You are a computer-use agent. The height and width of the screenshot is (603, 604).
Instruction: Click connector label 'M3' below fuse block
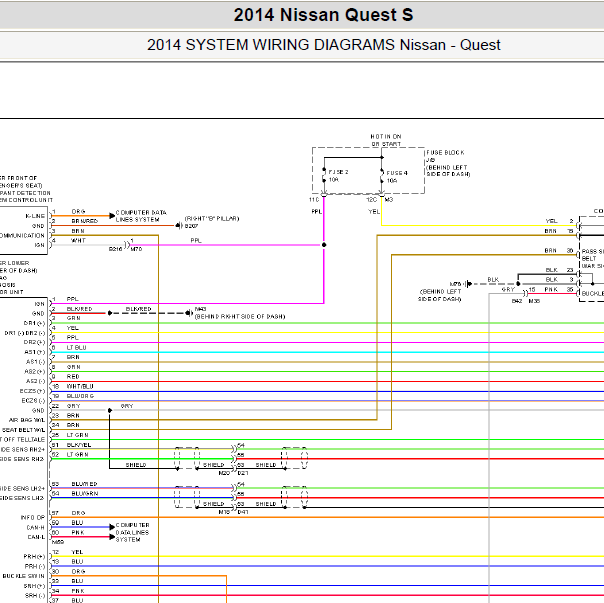point(389,200)
